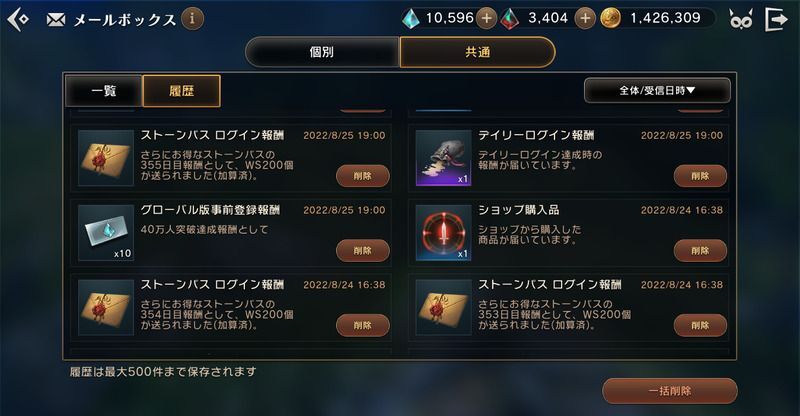This screenshot has width=800, height=416.
Task: Tap the daily login reward item thumbnail
Action: click(443, 158)
